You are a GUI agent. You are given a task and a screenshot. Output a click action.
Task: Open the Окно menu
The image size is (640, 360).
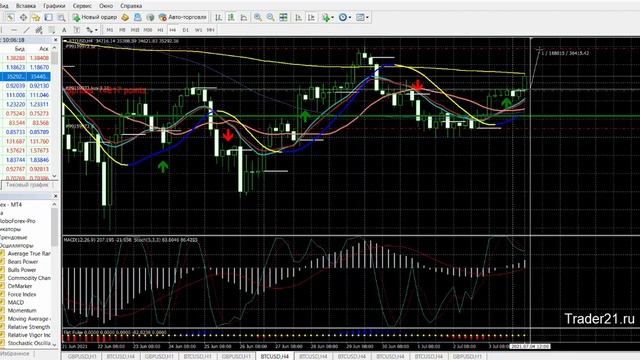pyautogui.click(x=106, y=6)
